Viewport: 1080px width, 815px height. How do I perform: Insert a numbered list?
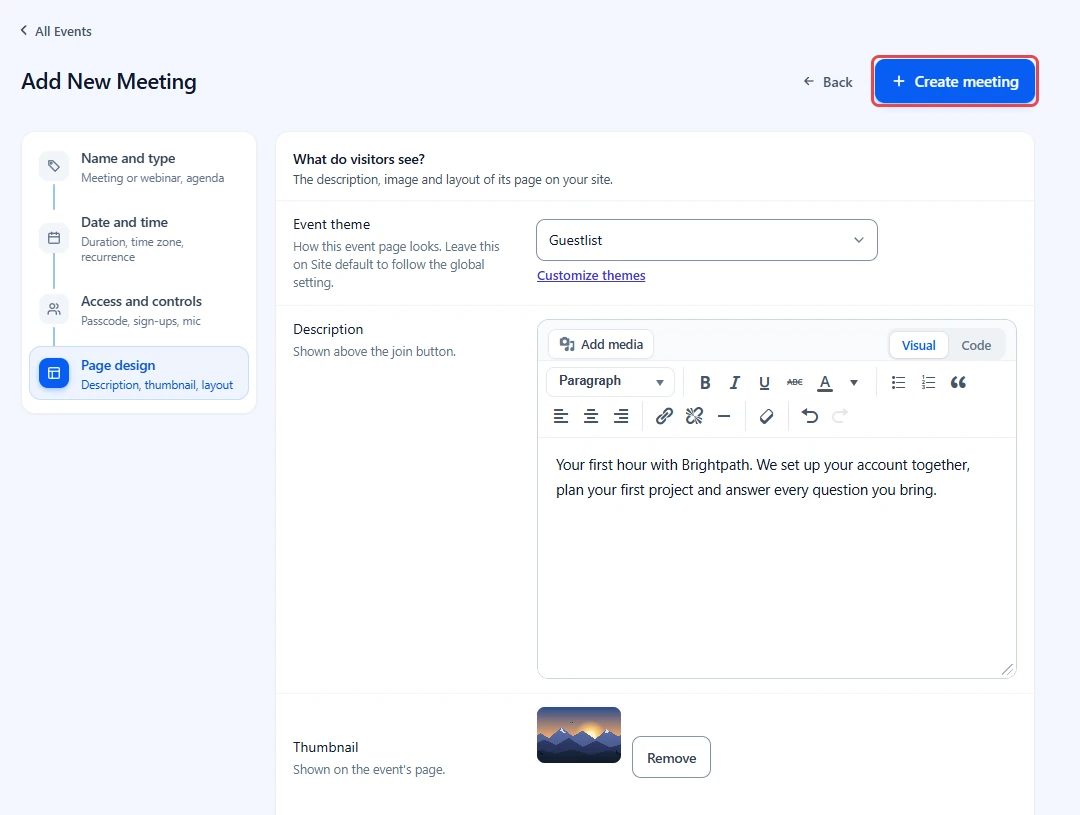(928, 382)
